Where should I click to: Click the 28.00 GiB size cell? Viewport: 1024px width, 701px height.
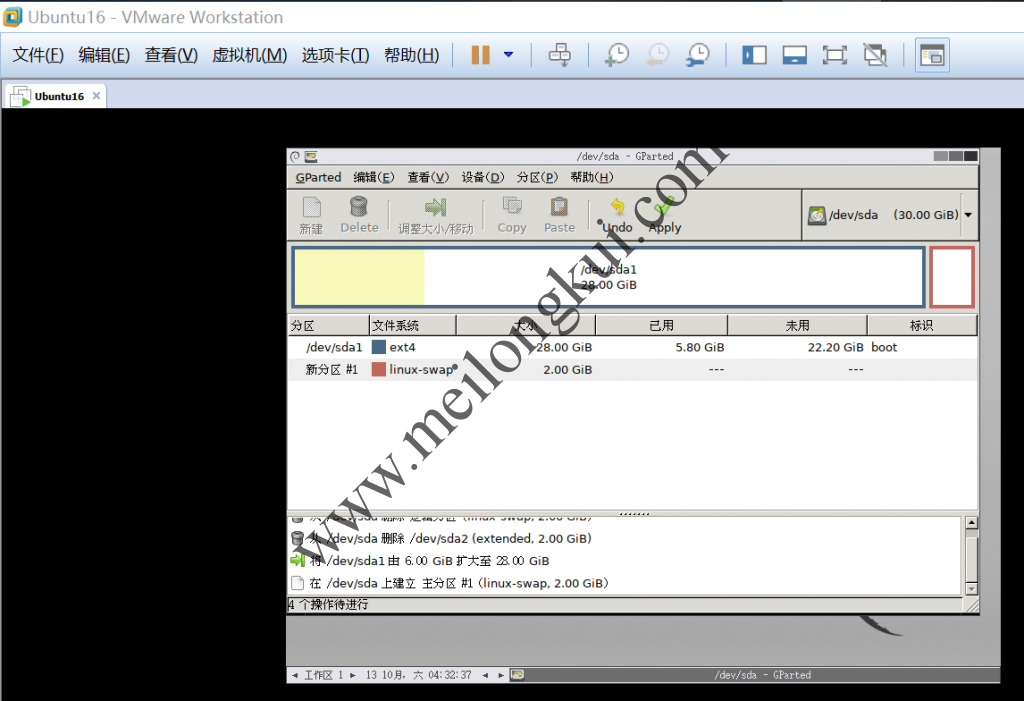564,347
